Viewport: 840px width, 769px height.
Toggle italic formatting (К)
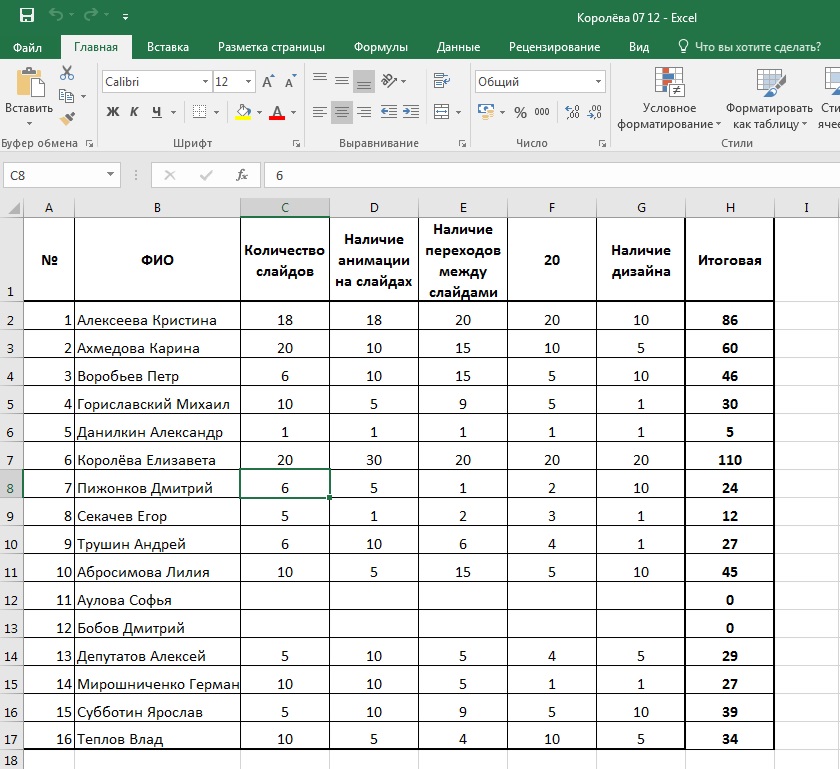(134, 111)
